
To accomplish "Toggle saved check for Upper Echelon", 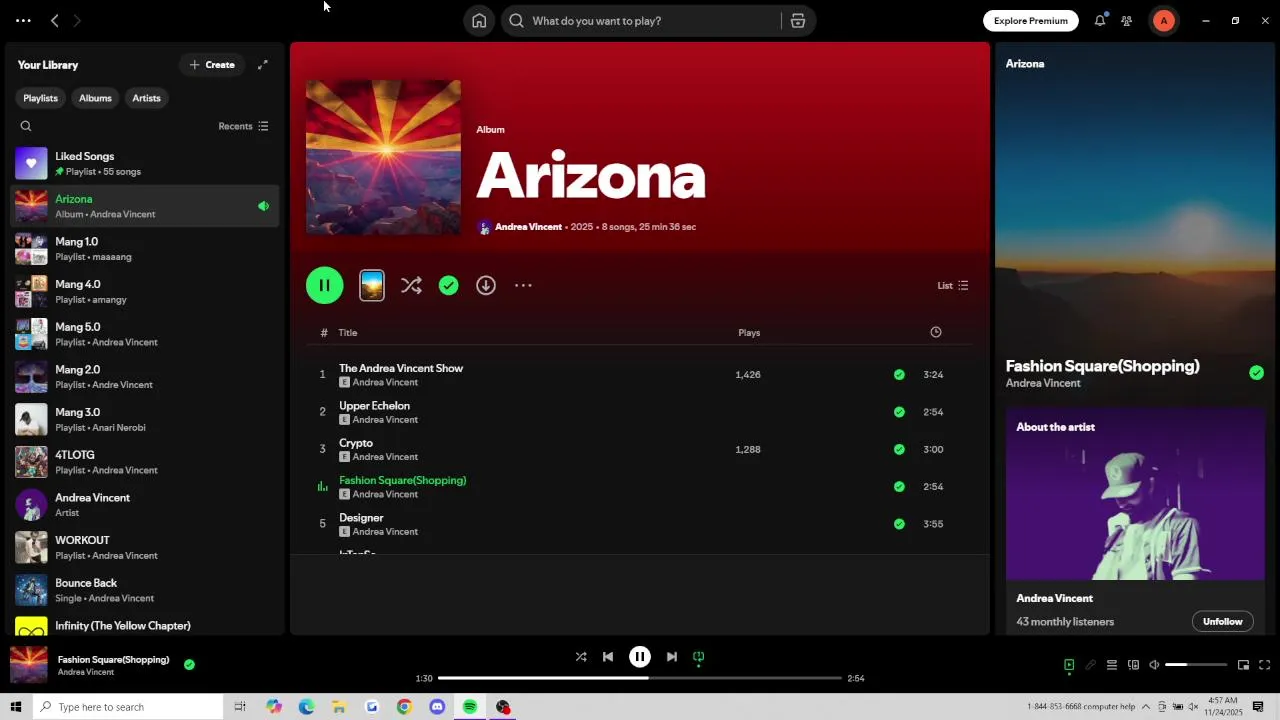I will (899, 412).
